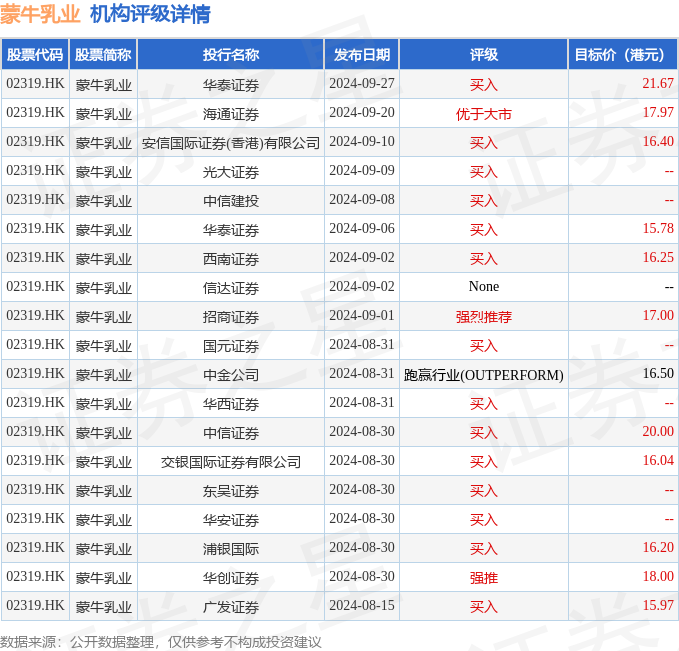Select 安信国际证券(香港)有限公司 cell
This screenshot has height=651, width=679.
click(231, 143)
